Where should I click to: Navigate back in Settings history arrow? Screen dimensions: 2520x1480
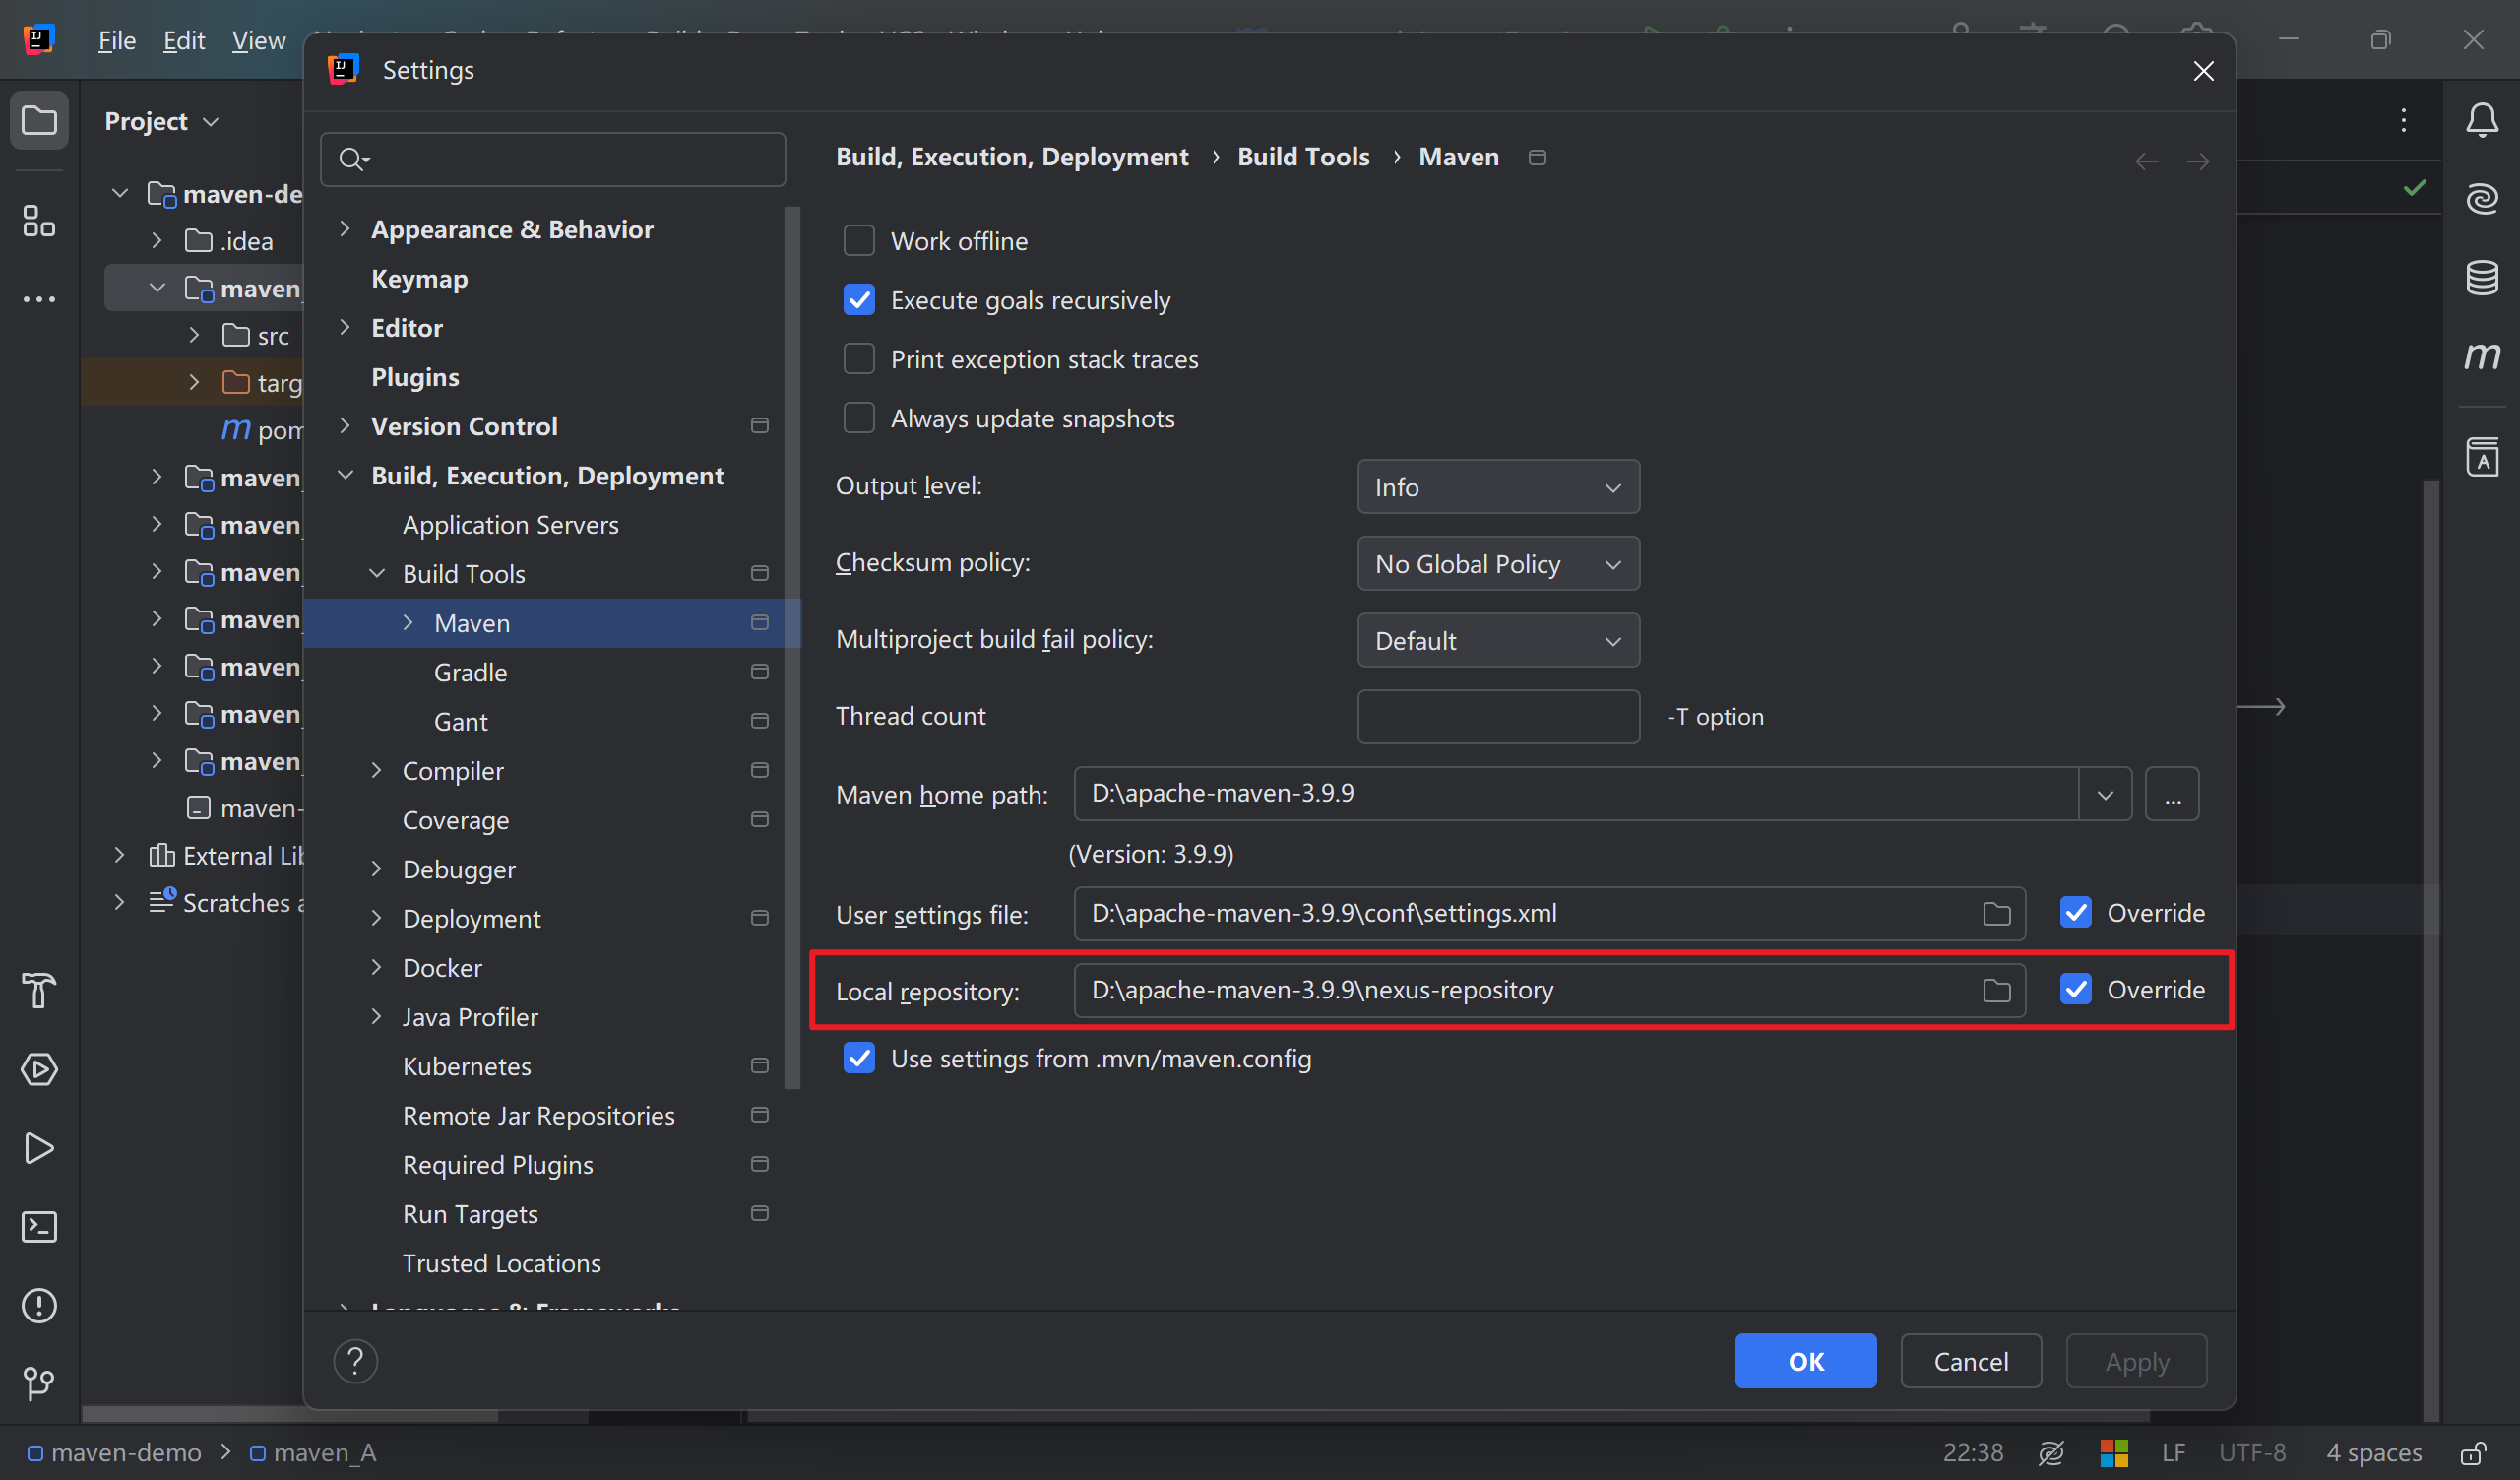tap(2145, 161)
